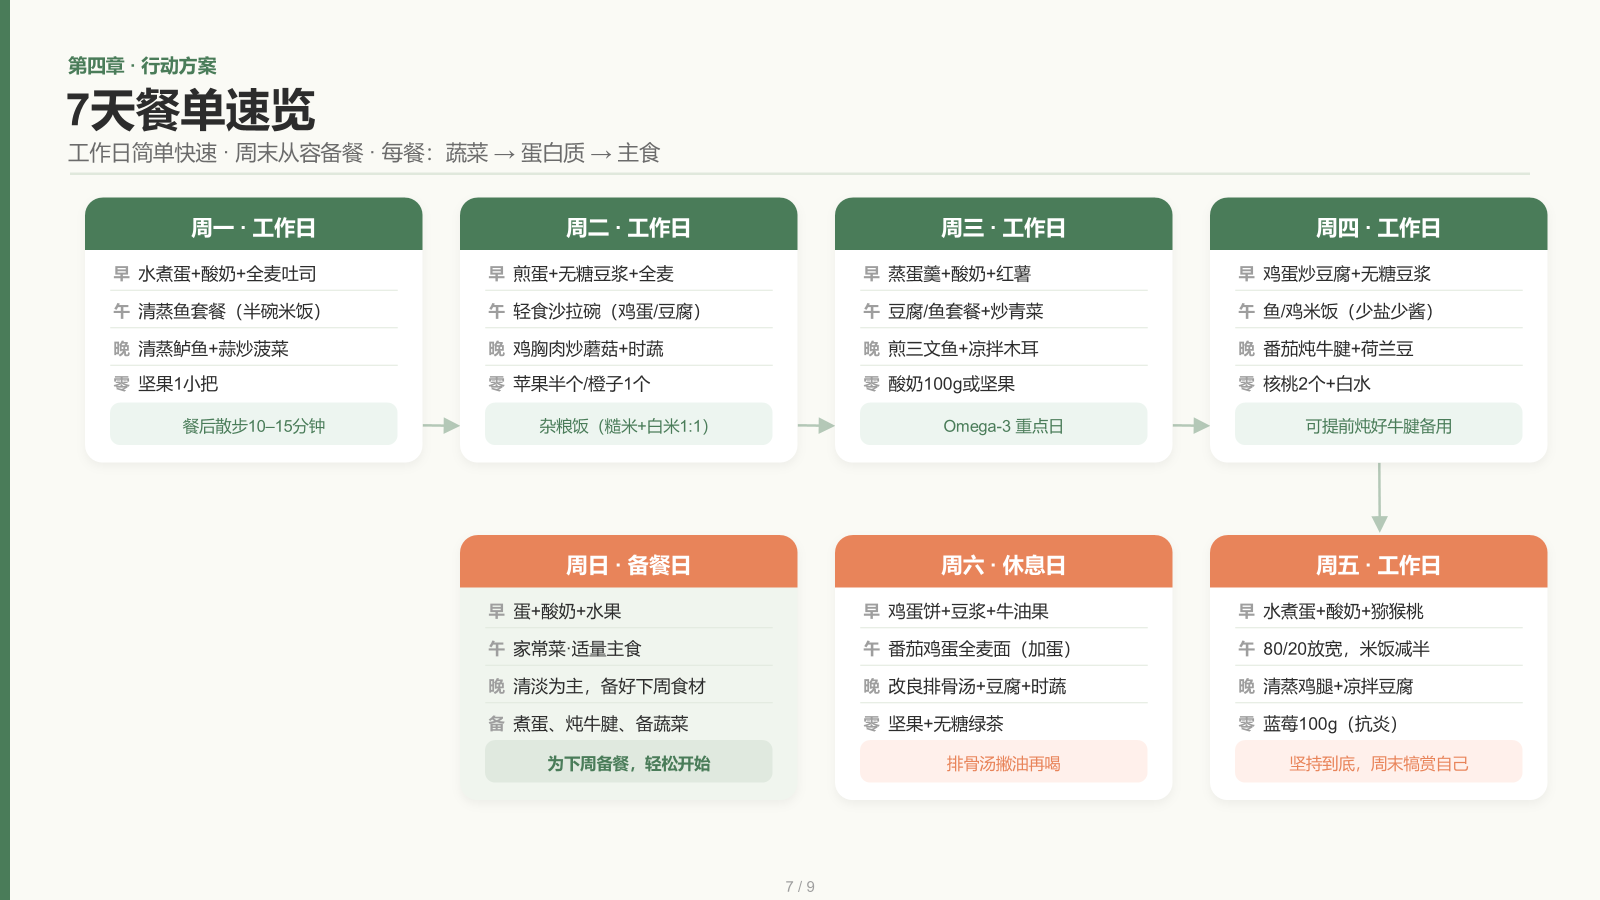The width and height of the screenshot is (1600, 900).
Task: Click the 周五 · 工作日 orange header
Action: [1379, 562]
